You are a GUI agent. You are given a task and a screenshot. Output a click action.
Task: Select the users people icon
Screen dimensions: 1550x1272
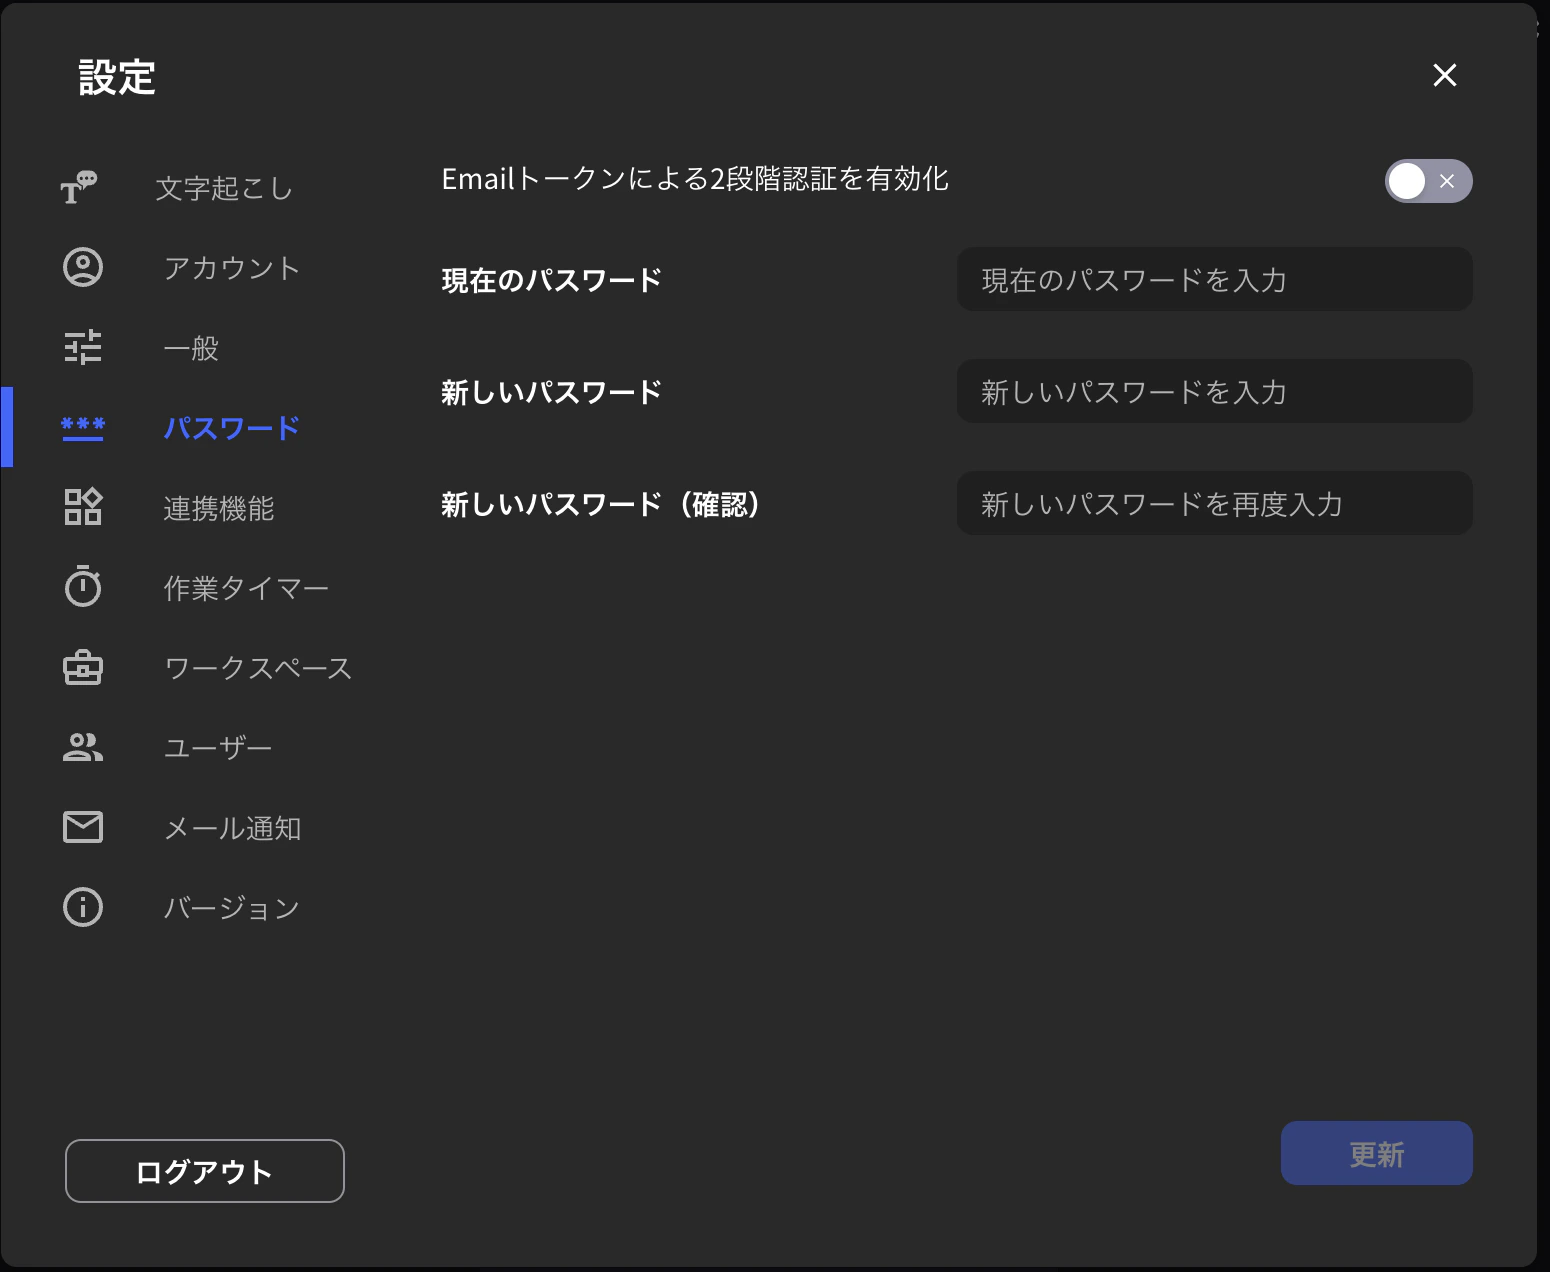click(83, 746)
